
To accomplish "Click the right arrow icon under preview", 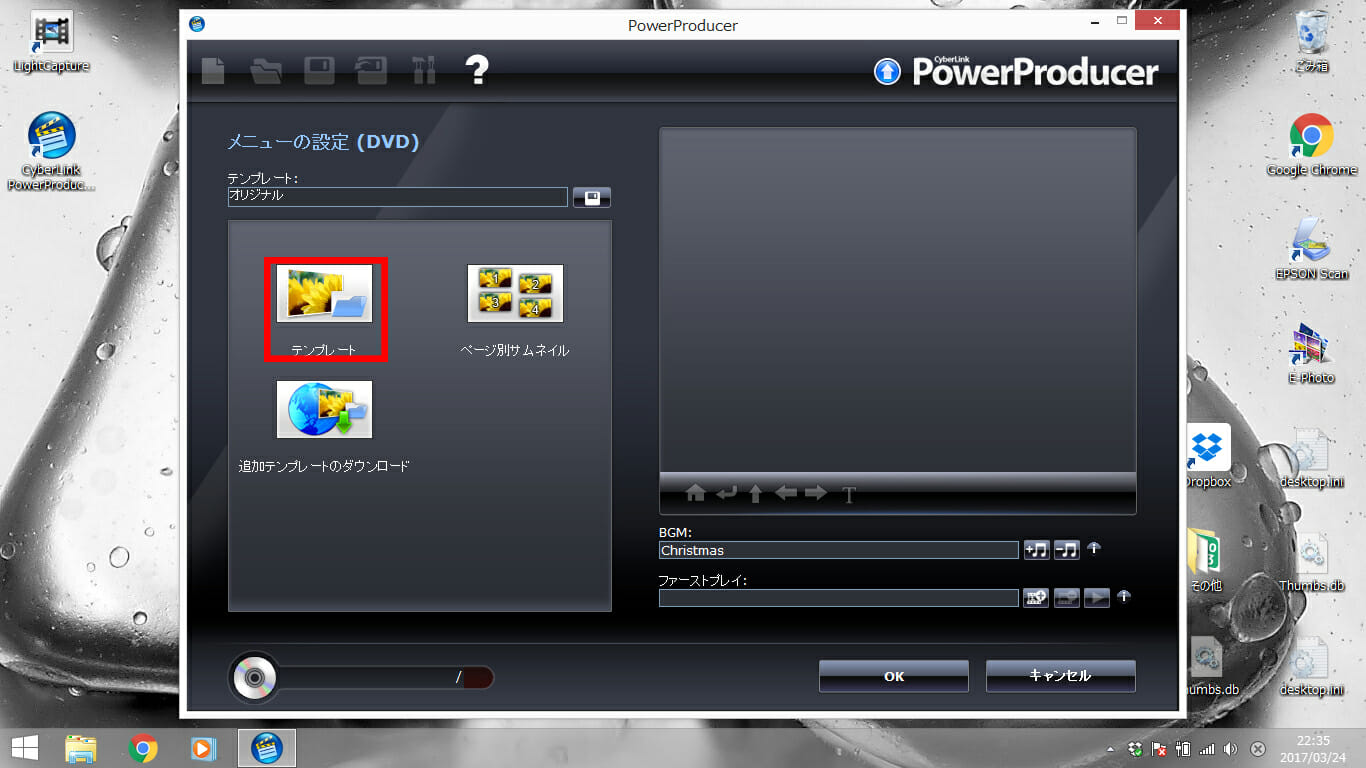I will coord(816,493).
